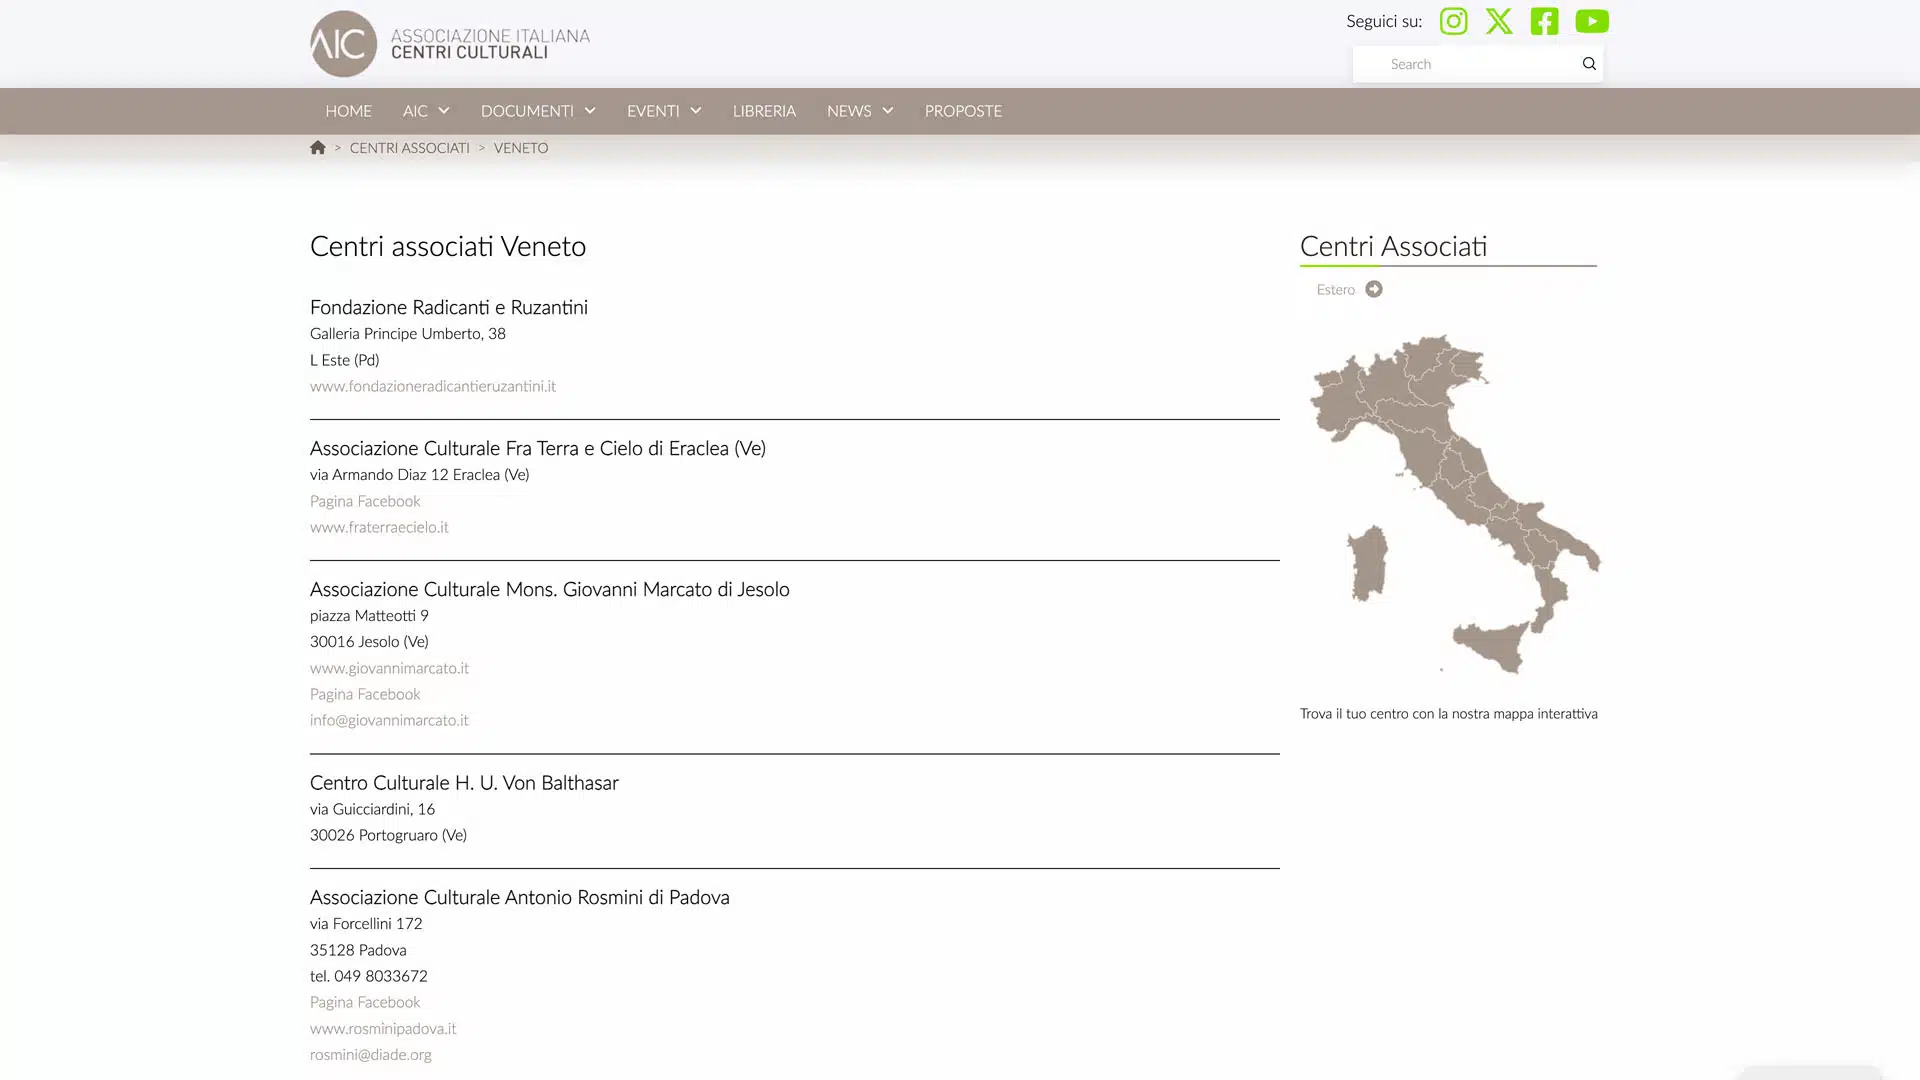Open the AIC Instagram page
This screenshot has height=1080, width=1920.
point(1453,21)
